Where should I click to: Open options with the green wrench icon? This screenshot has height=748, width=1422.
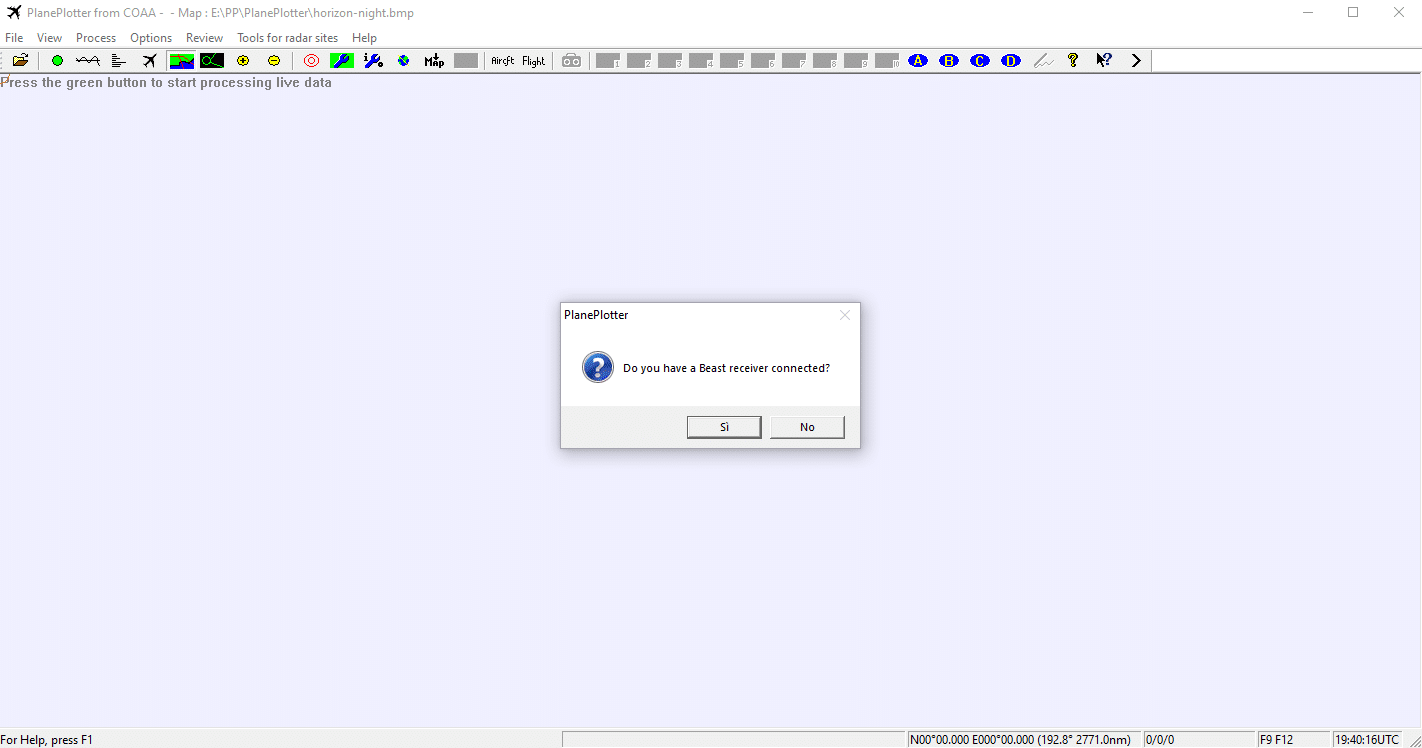(342, 61)
